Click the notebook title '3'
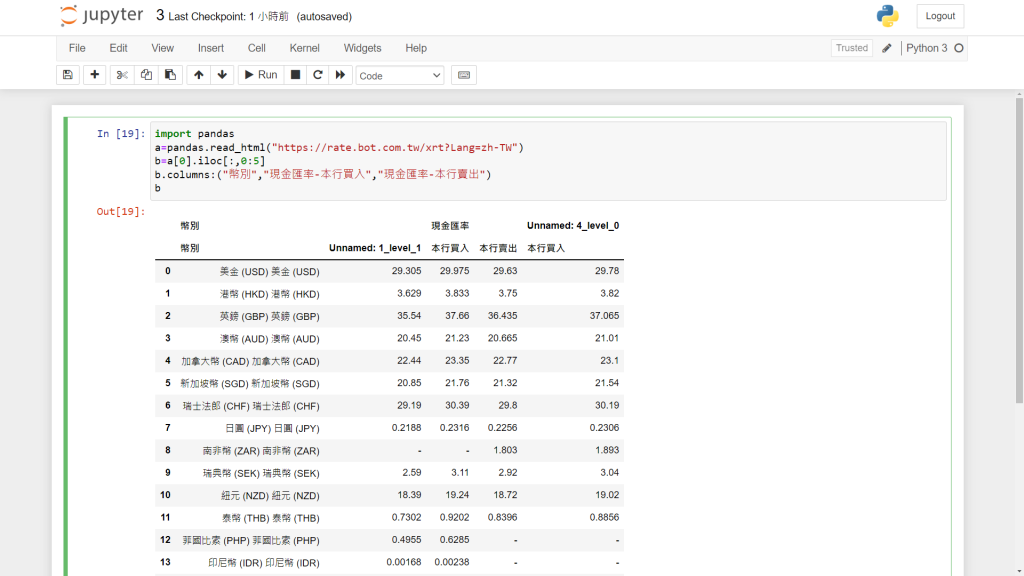This screenshot has width=1024, height=576. tap(160, 16)
